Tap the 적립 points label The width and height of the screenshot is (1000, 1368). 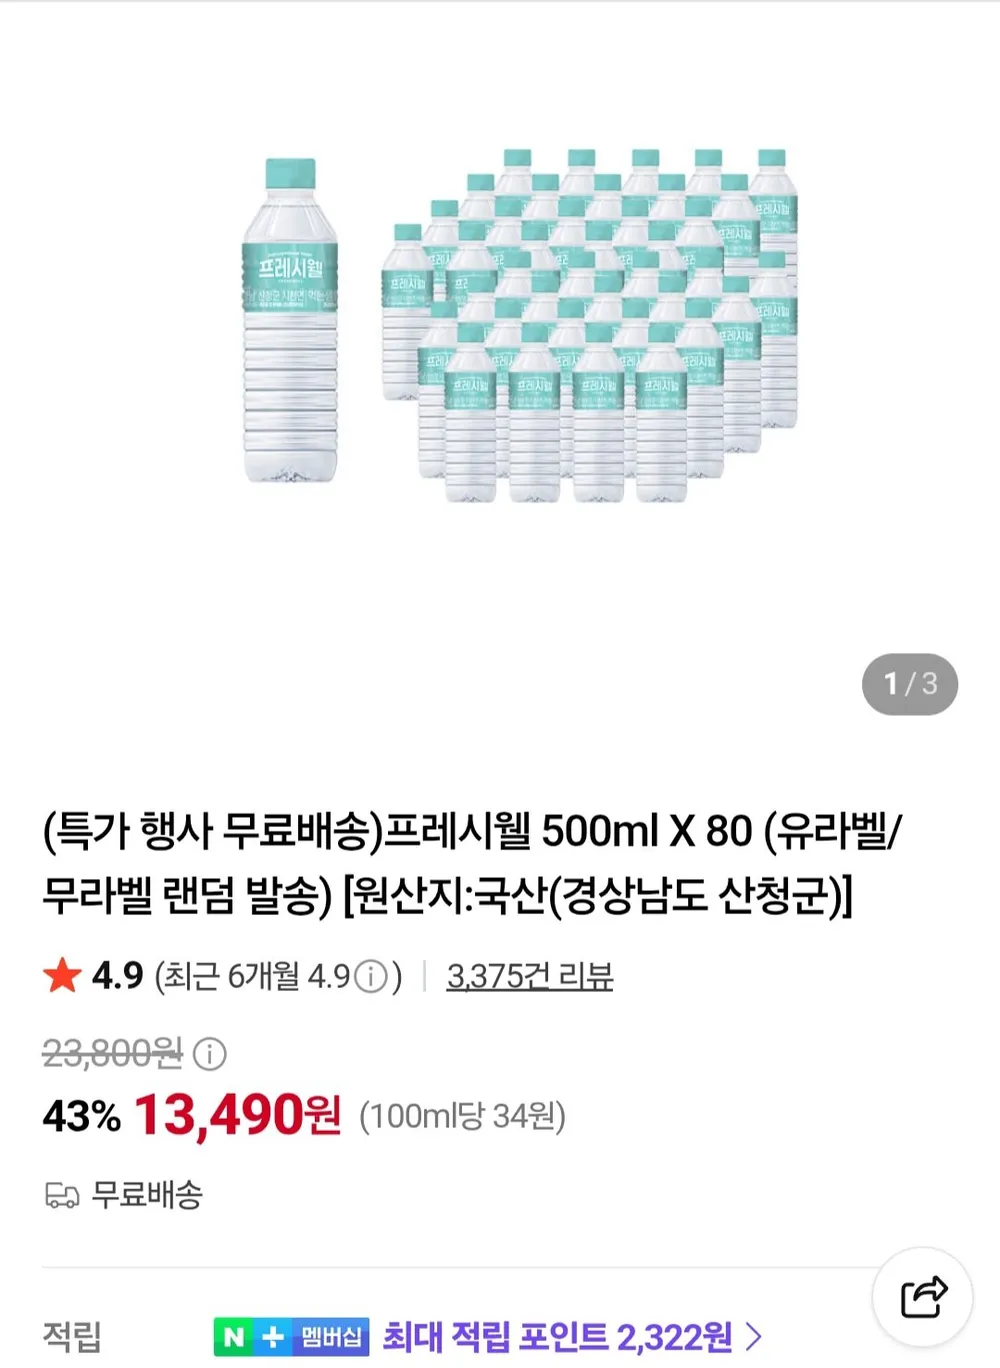[x=72, y=1337]
